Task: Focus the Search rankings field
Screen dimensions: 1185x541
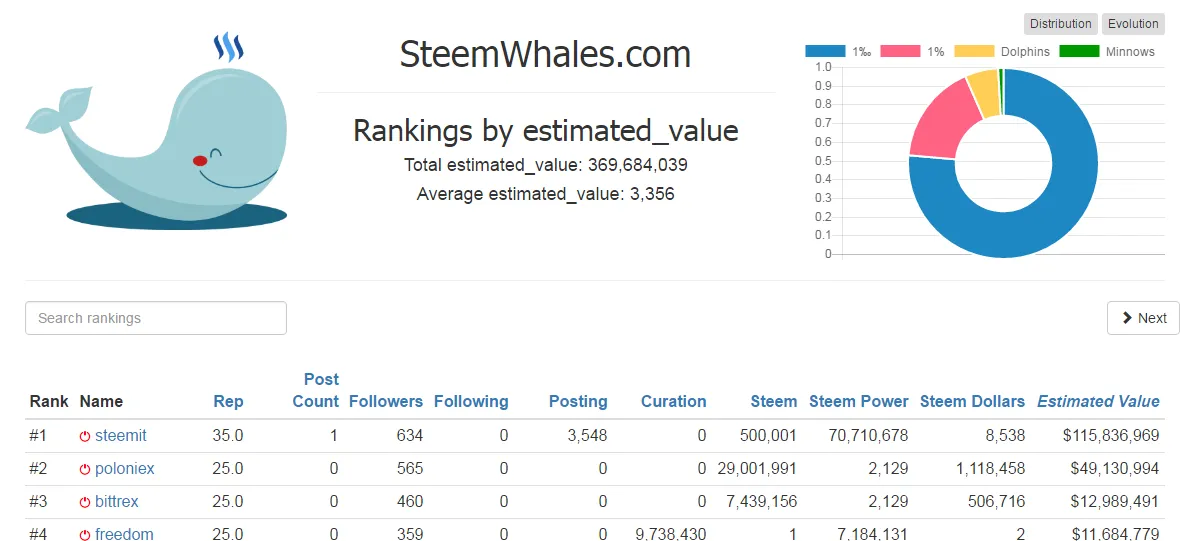Action: [x=156, y=318]
